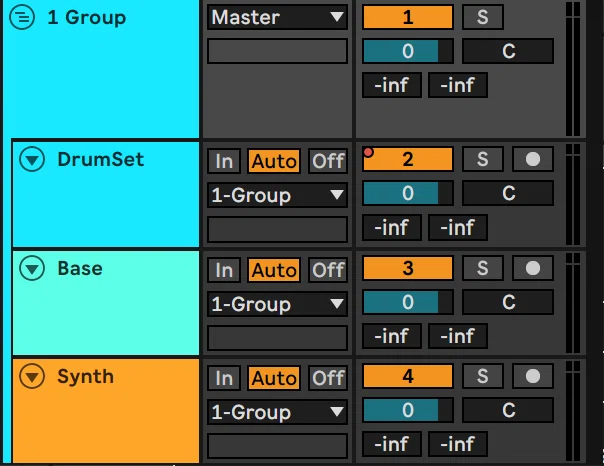Solo the Base track
The height and width of the screenshot is (466, 604).
[x=483, y=268]
